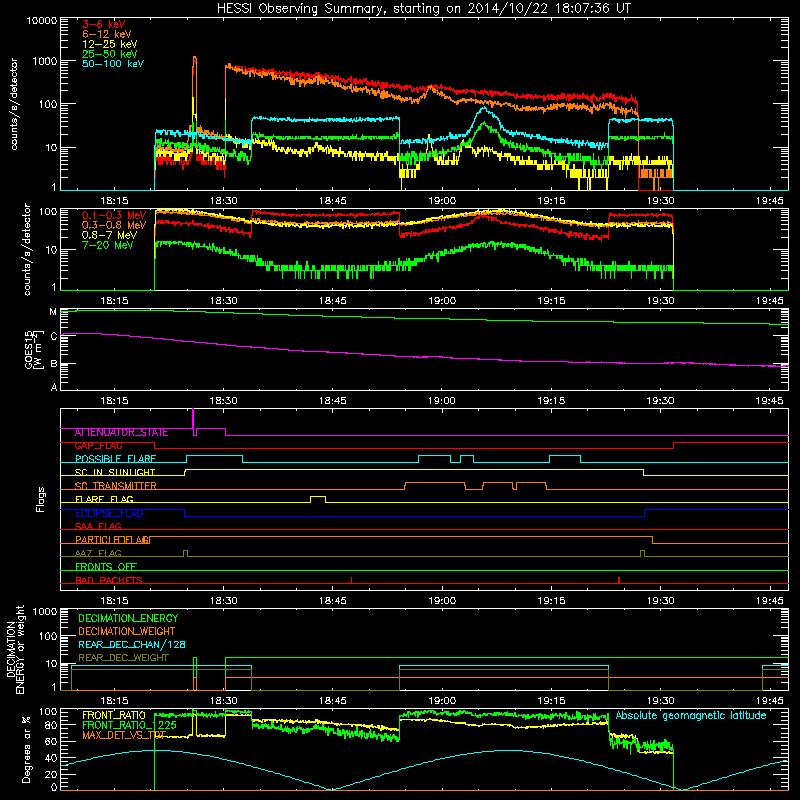This screenshot has height=800, width=800.
Task: Select the DECIMATION_WEIGHT legend label
Action: pyautogui.click(x=127, y=631)
